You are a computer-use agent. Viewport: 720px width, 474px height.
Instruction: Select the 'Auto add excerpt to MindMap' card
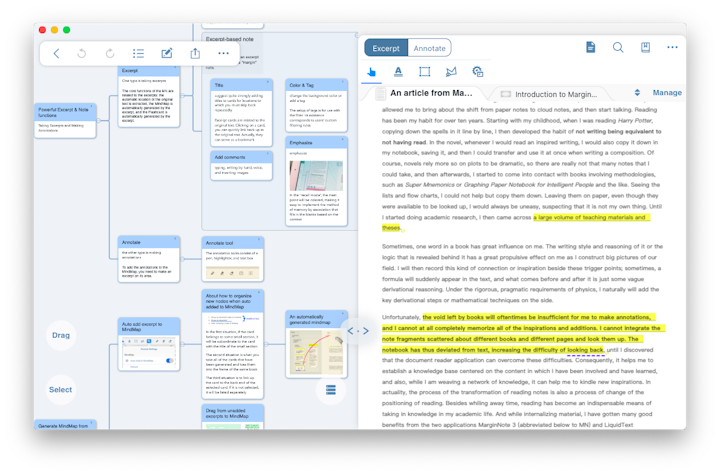pyautogui.click(x=148, y=344)
